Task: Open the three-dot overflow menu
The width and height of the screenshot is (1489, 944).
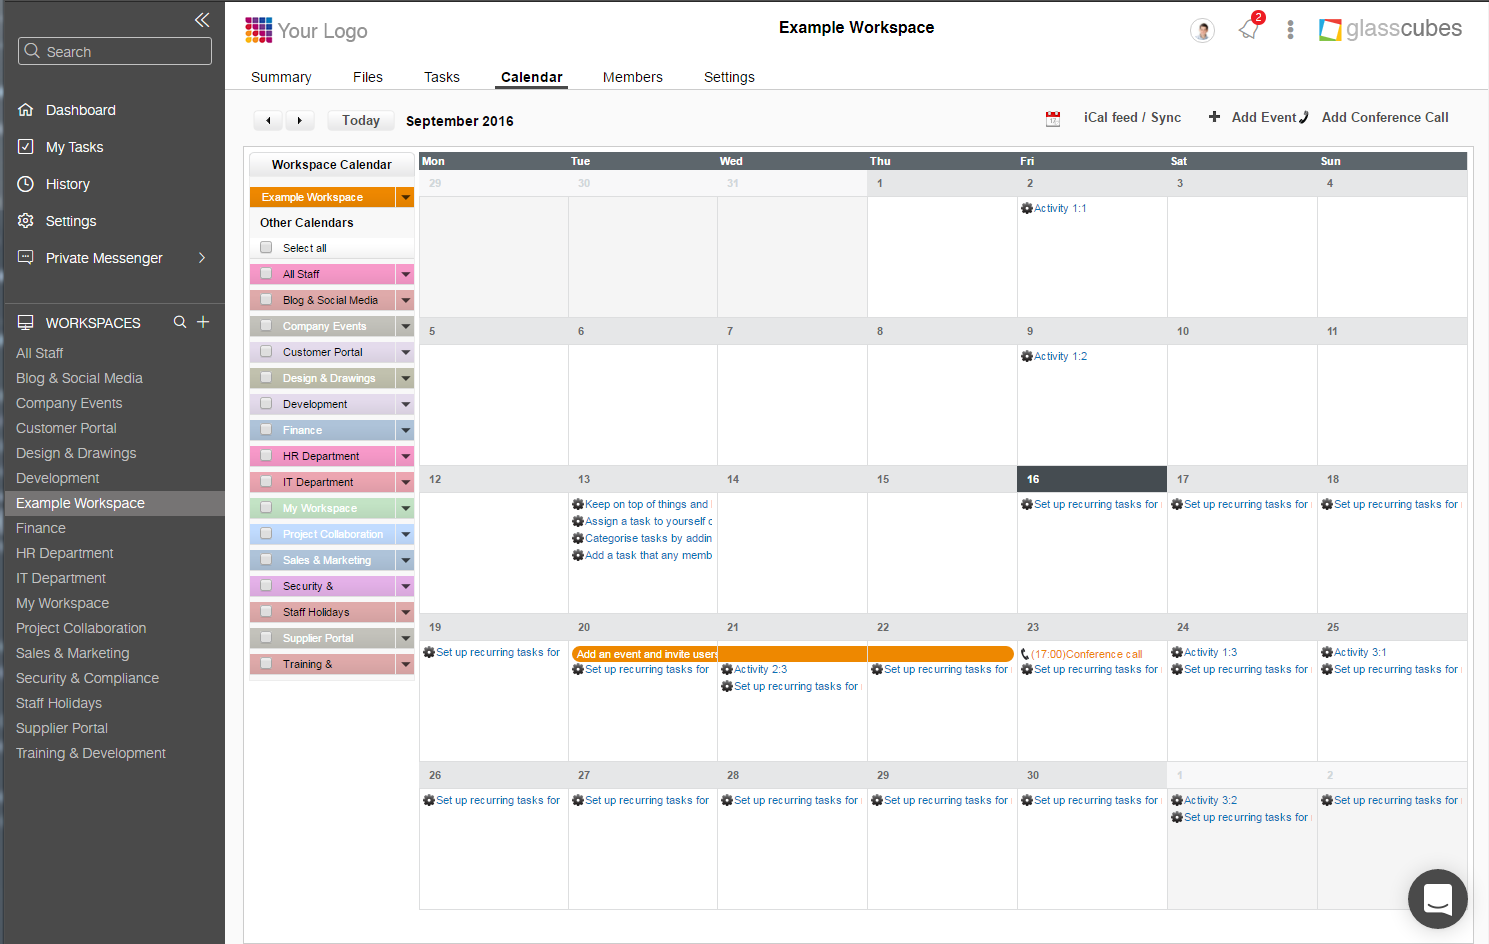Action: (x=1290, y=30)
